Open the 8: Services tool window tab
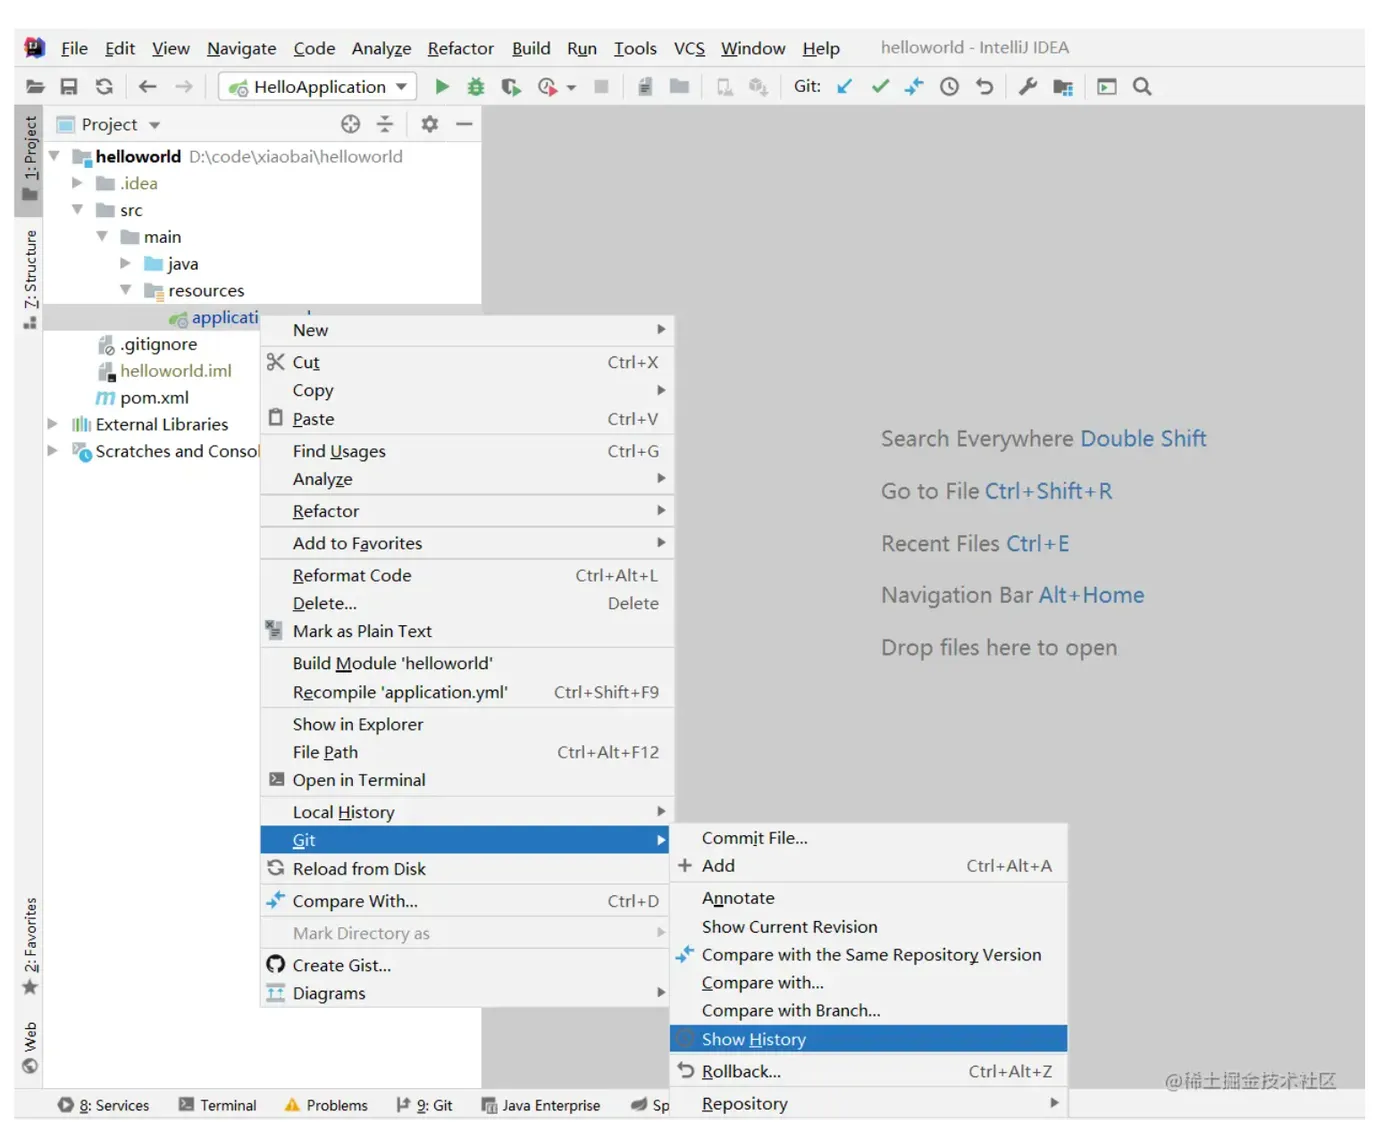The height and width of the screenshot is (1122, 1400). [x=104, y=1105]
